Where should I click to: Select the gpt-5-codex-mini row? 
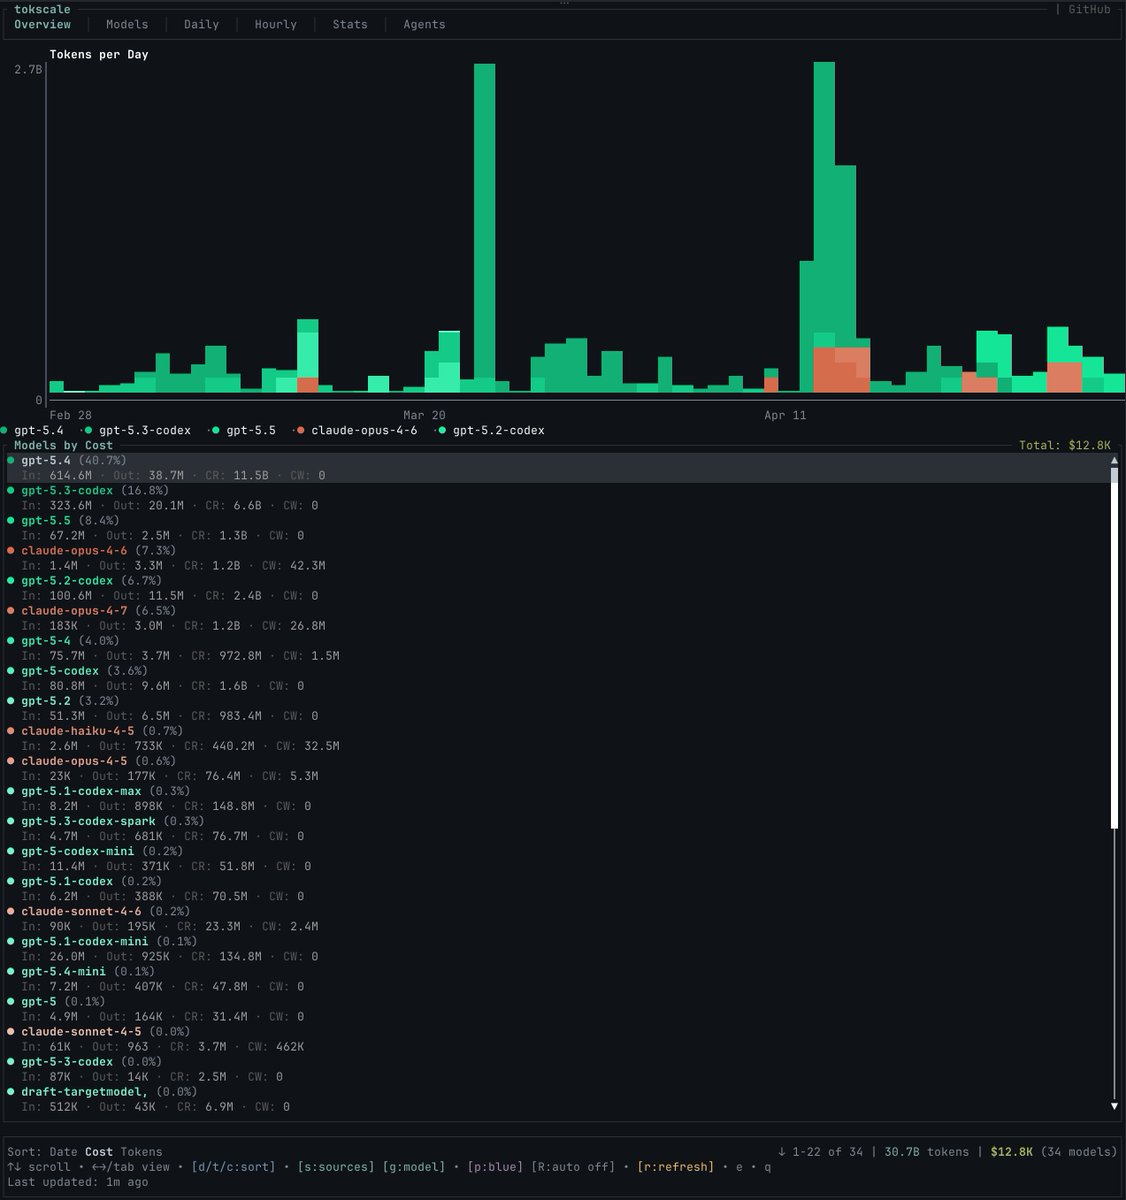558,858
